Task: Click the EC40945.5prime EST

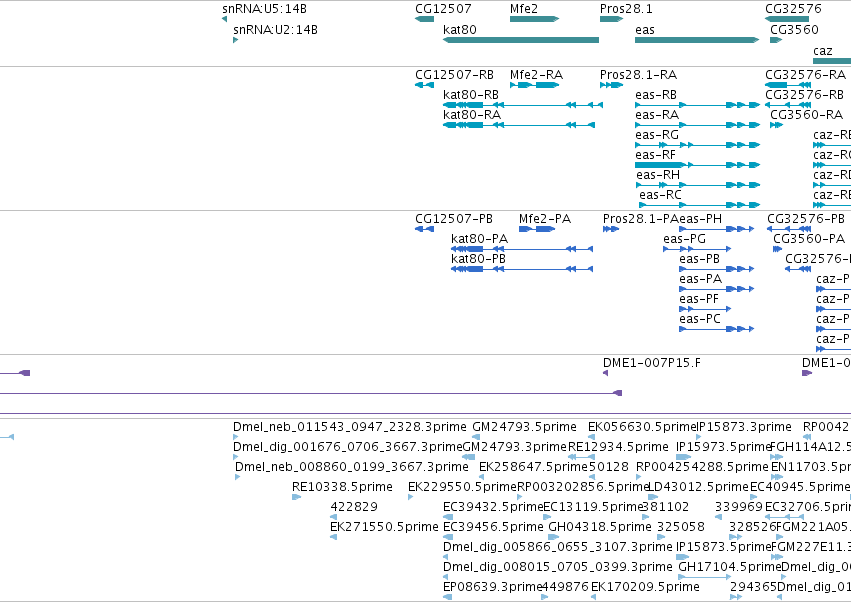Action: [x=753, y=497]
